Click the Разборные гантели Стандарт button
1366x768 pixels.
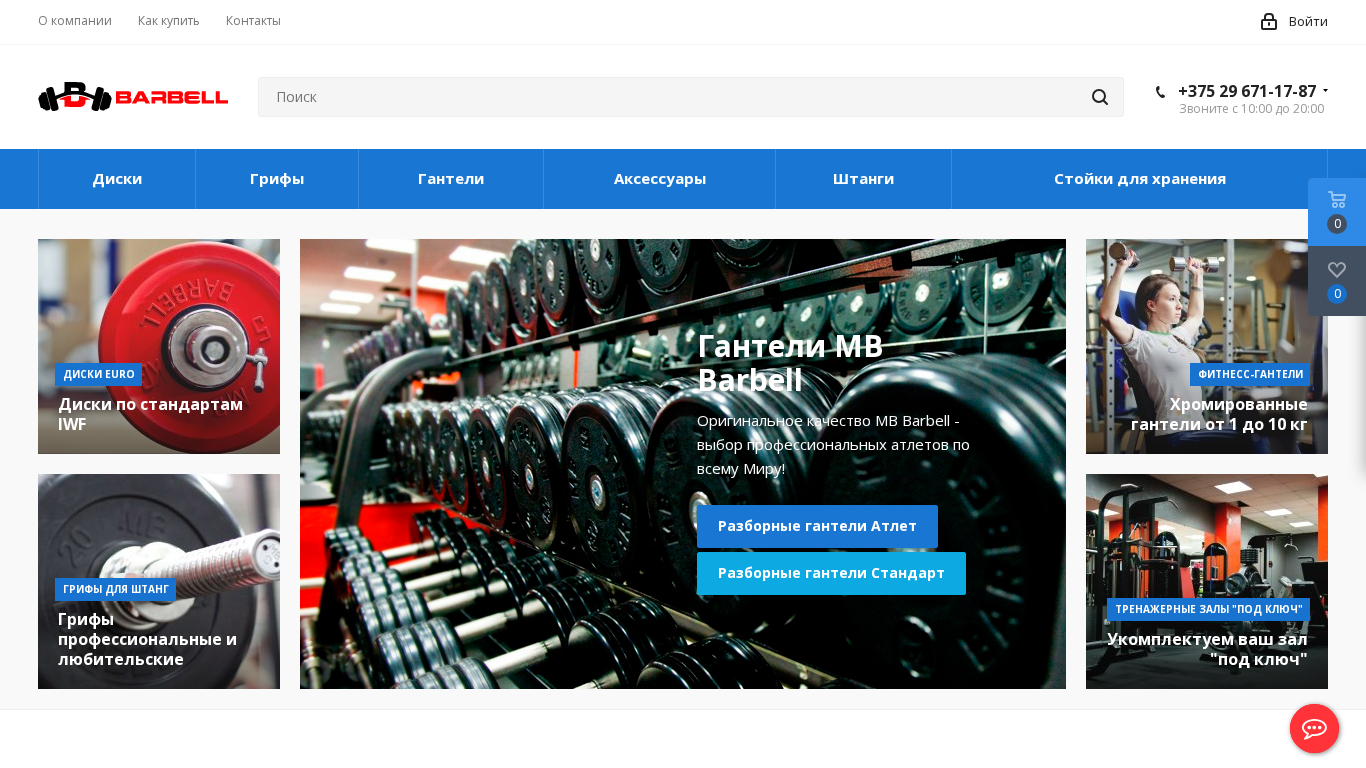point(831,573)
